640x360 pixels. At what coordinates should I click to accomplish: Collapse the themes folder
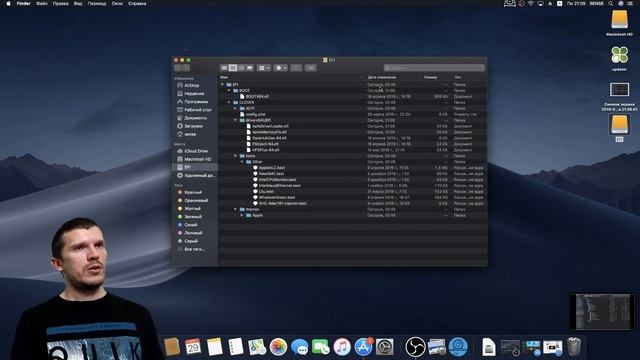click(236, 209)
